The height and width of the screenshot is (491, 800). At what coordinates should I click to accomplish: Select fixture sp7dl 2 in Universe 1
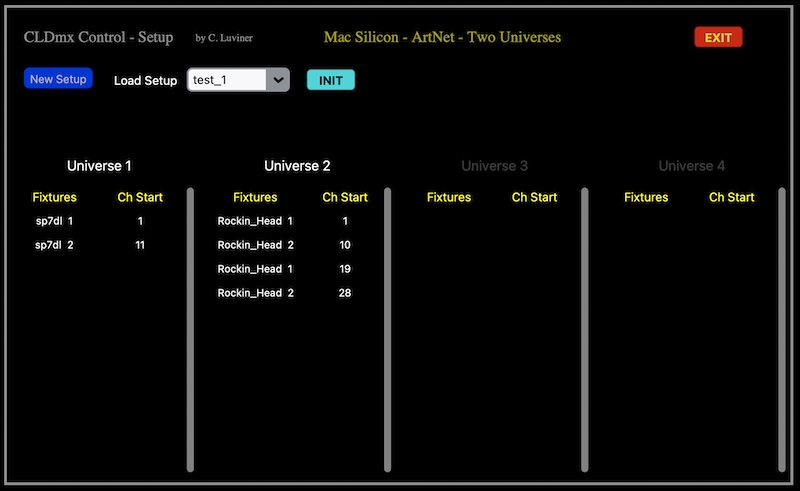(x=54, y=245)
